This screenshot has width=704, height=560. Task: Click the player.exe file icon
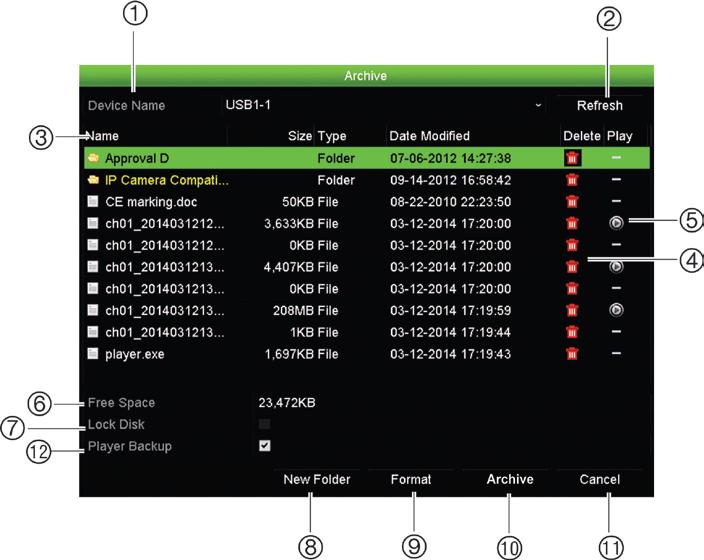pyautogui.click(x=93, y=353)
